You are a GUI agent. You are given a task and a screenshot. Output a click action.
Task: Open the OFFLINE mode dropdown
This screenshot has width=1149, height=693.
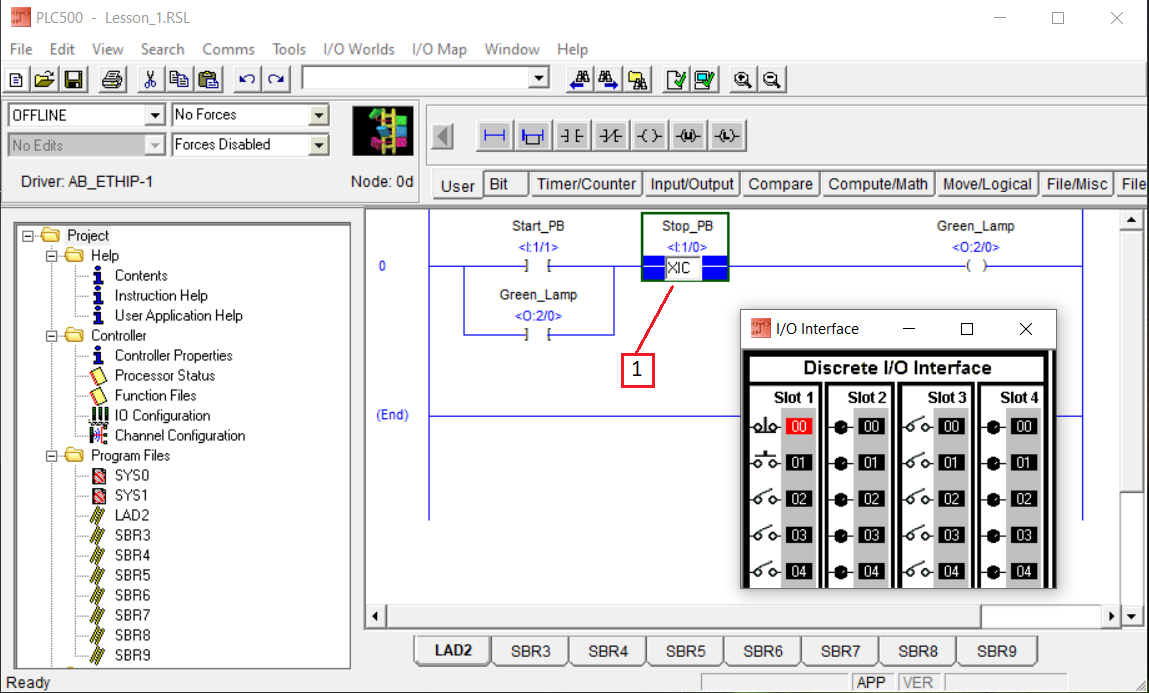[155, 116]
